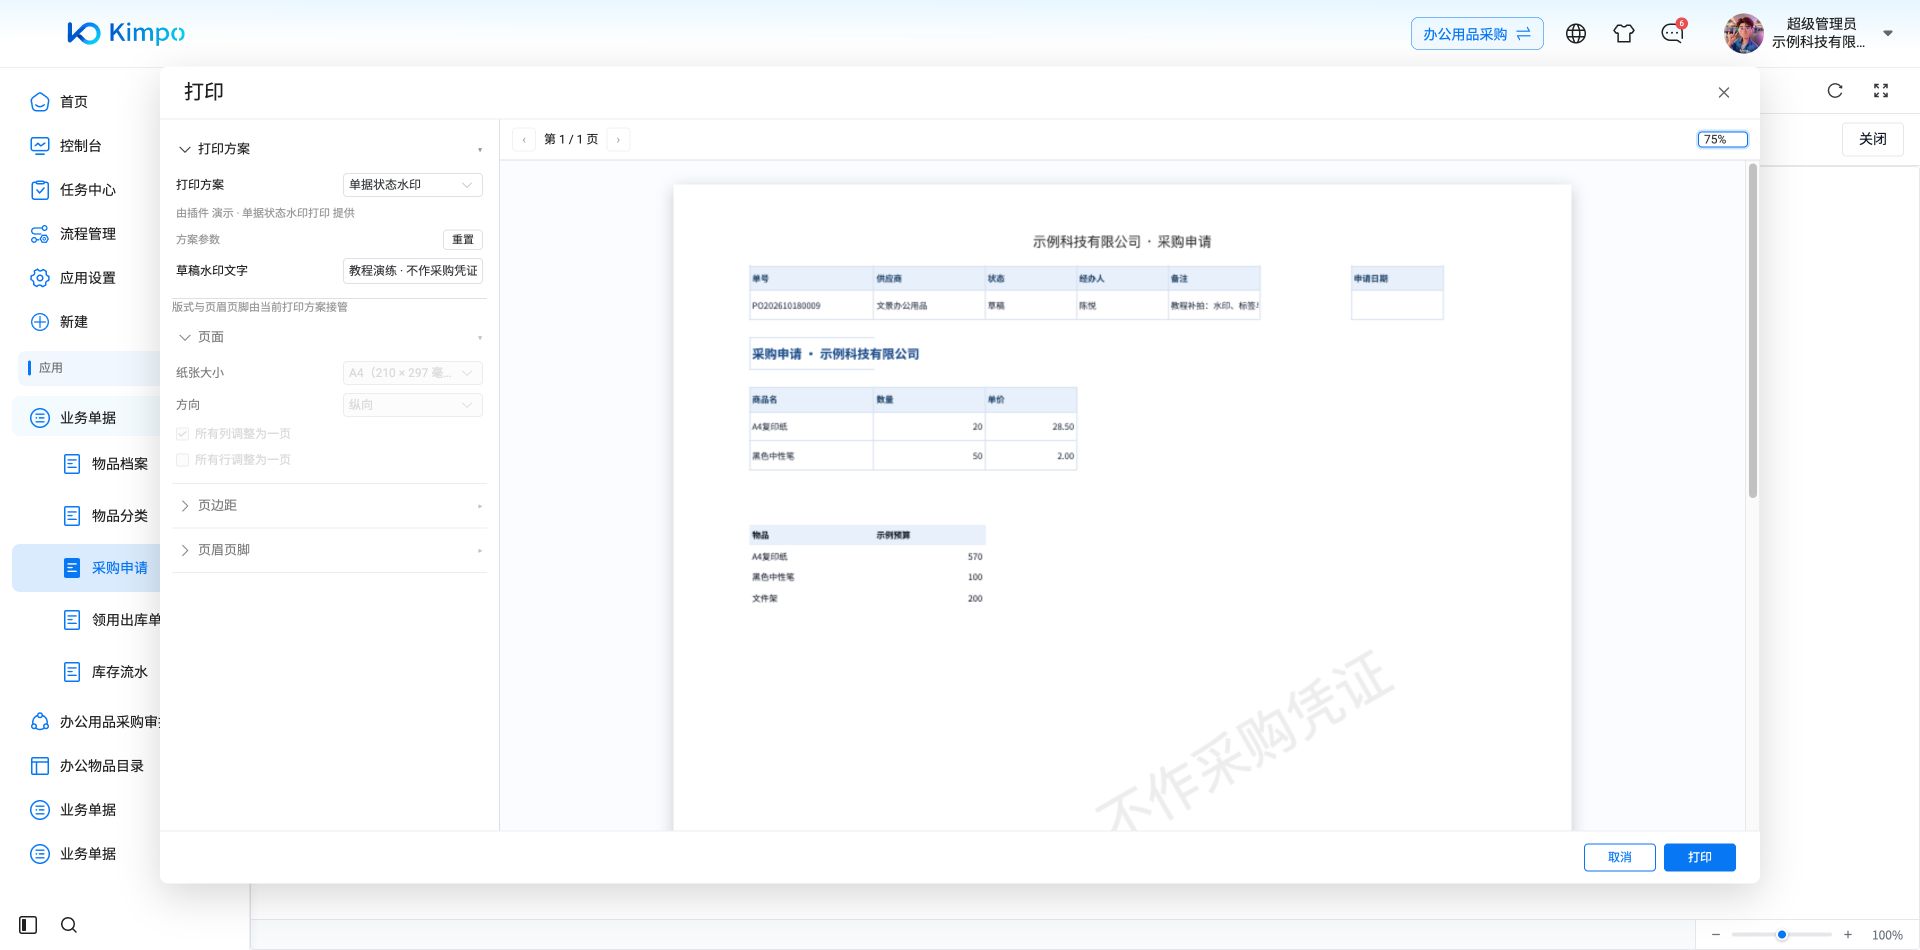This screenshot has height=950, width=1920.
Task: Click the globe language icon
Action: pos(1576,34)
